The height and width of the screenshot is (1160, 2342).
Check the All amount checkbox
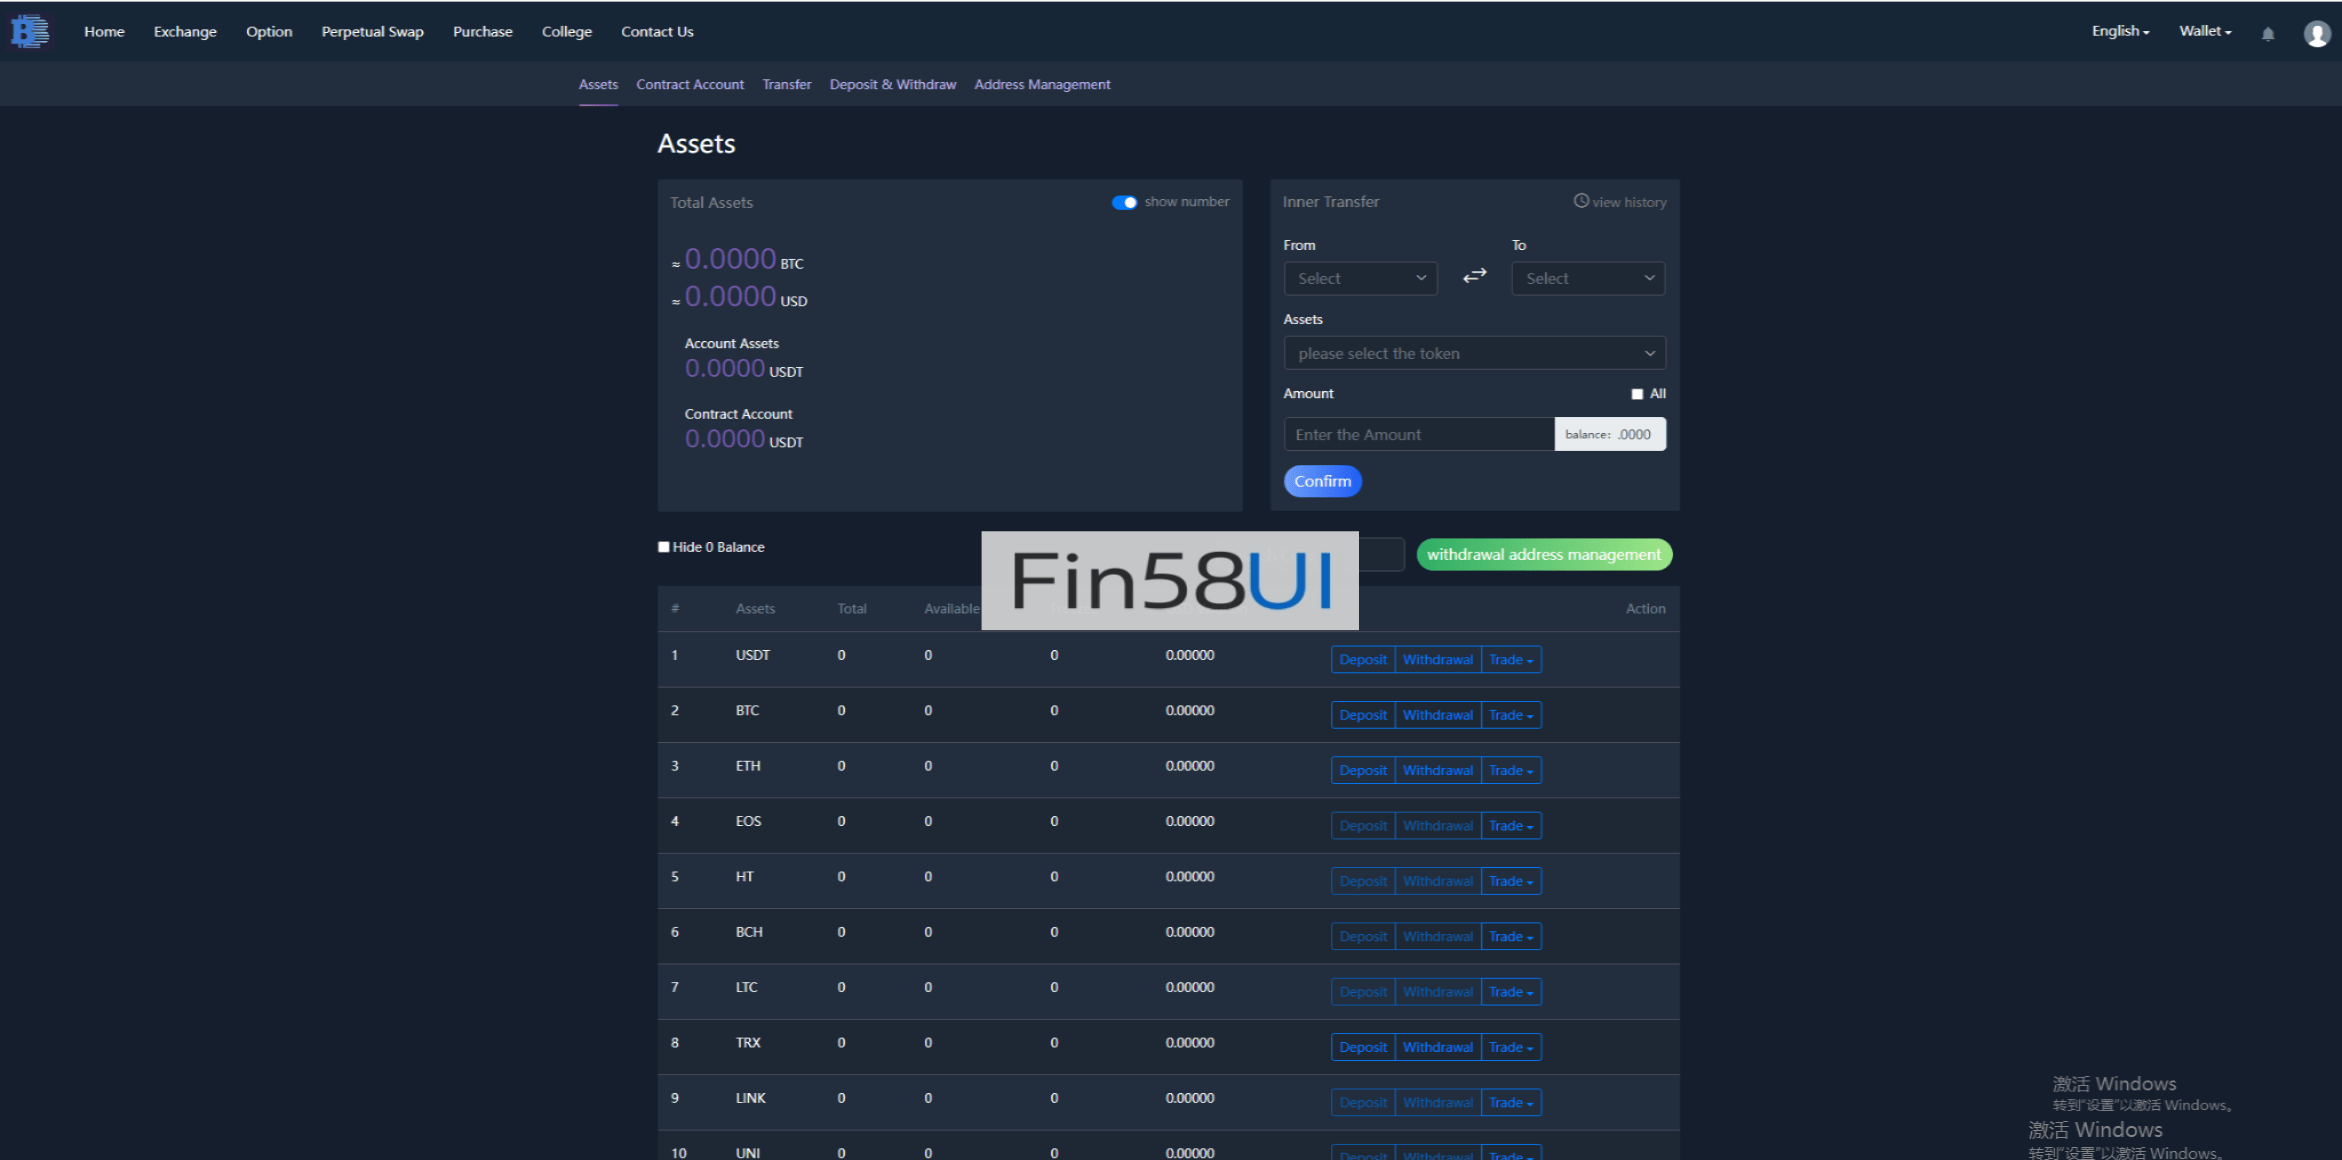[1637, 394]
